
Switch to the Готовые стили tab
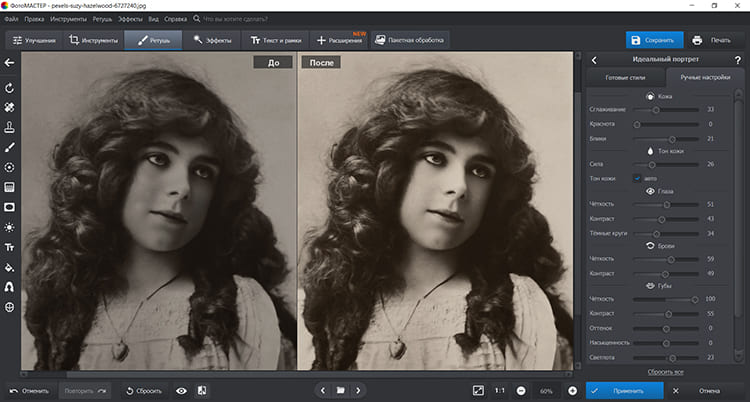pyautogui.click(x=623, y=77)
